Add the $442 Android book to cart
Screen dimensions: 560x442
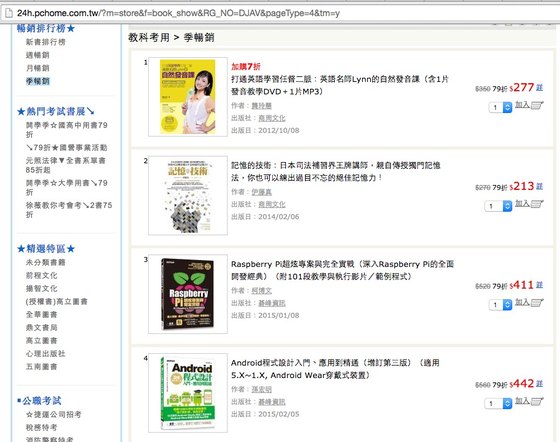(529, 401)
